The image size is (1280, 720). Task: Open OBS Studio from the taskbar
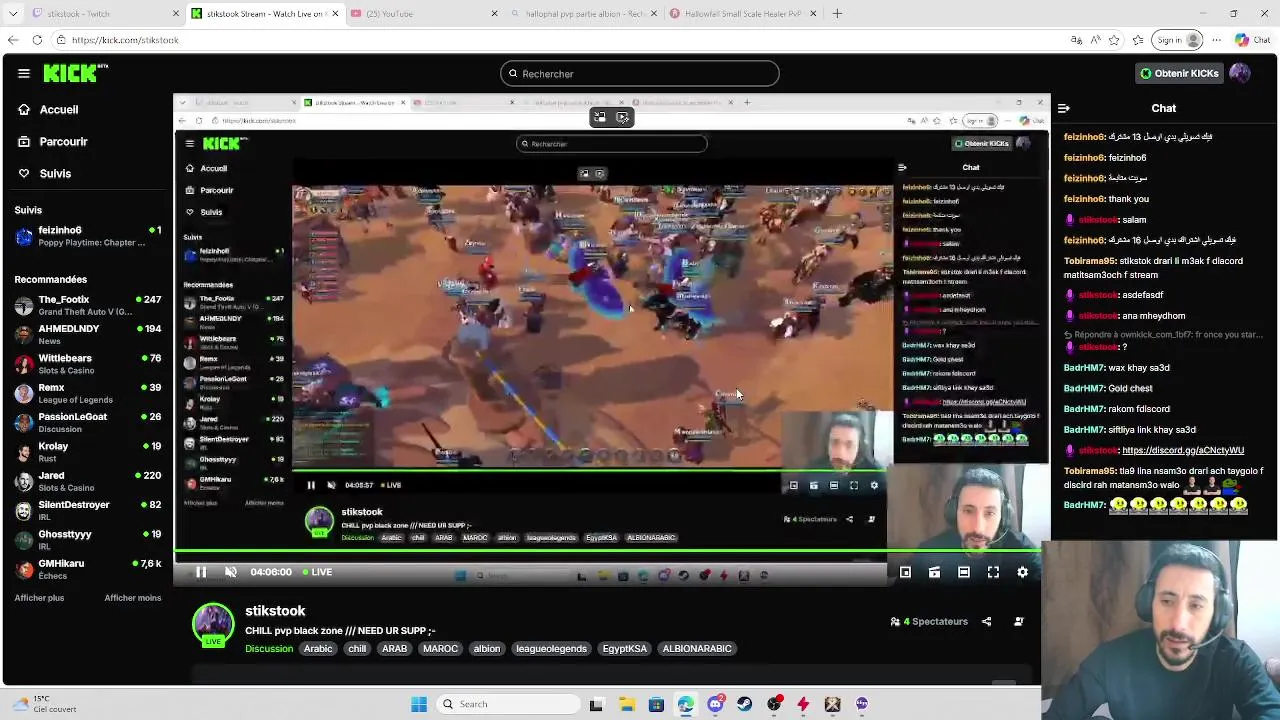click(x=774, y=704)
